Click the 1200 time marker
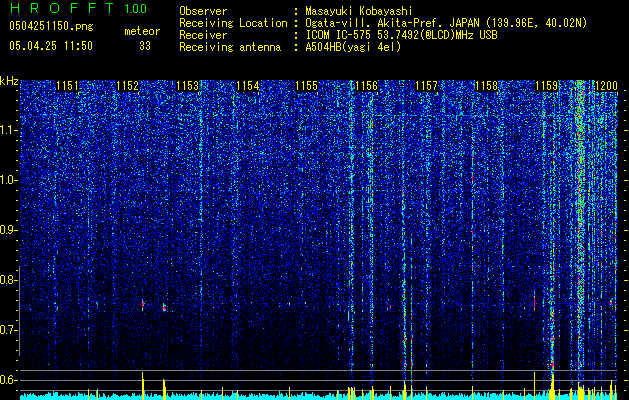 [x=606, y=86]
